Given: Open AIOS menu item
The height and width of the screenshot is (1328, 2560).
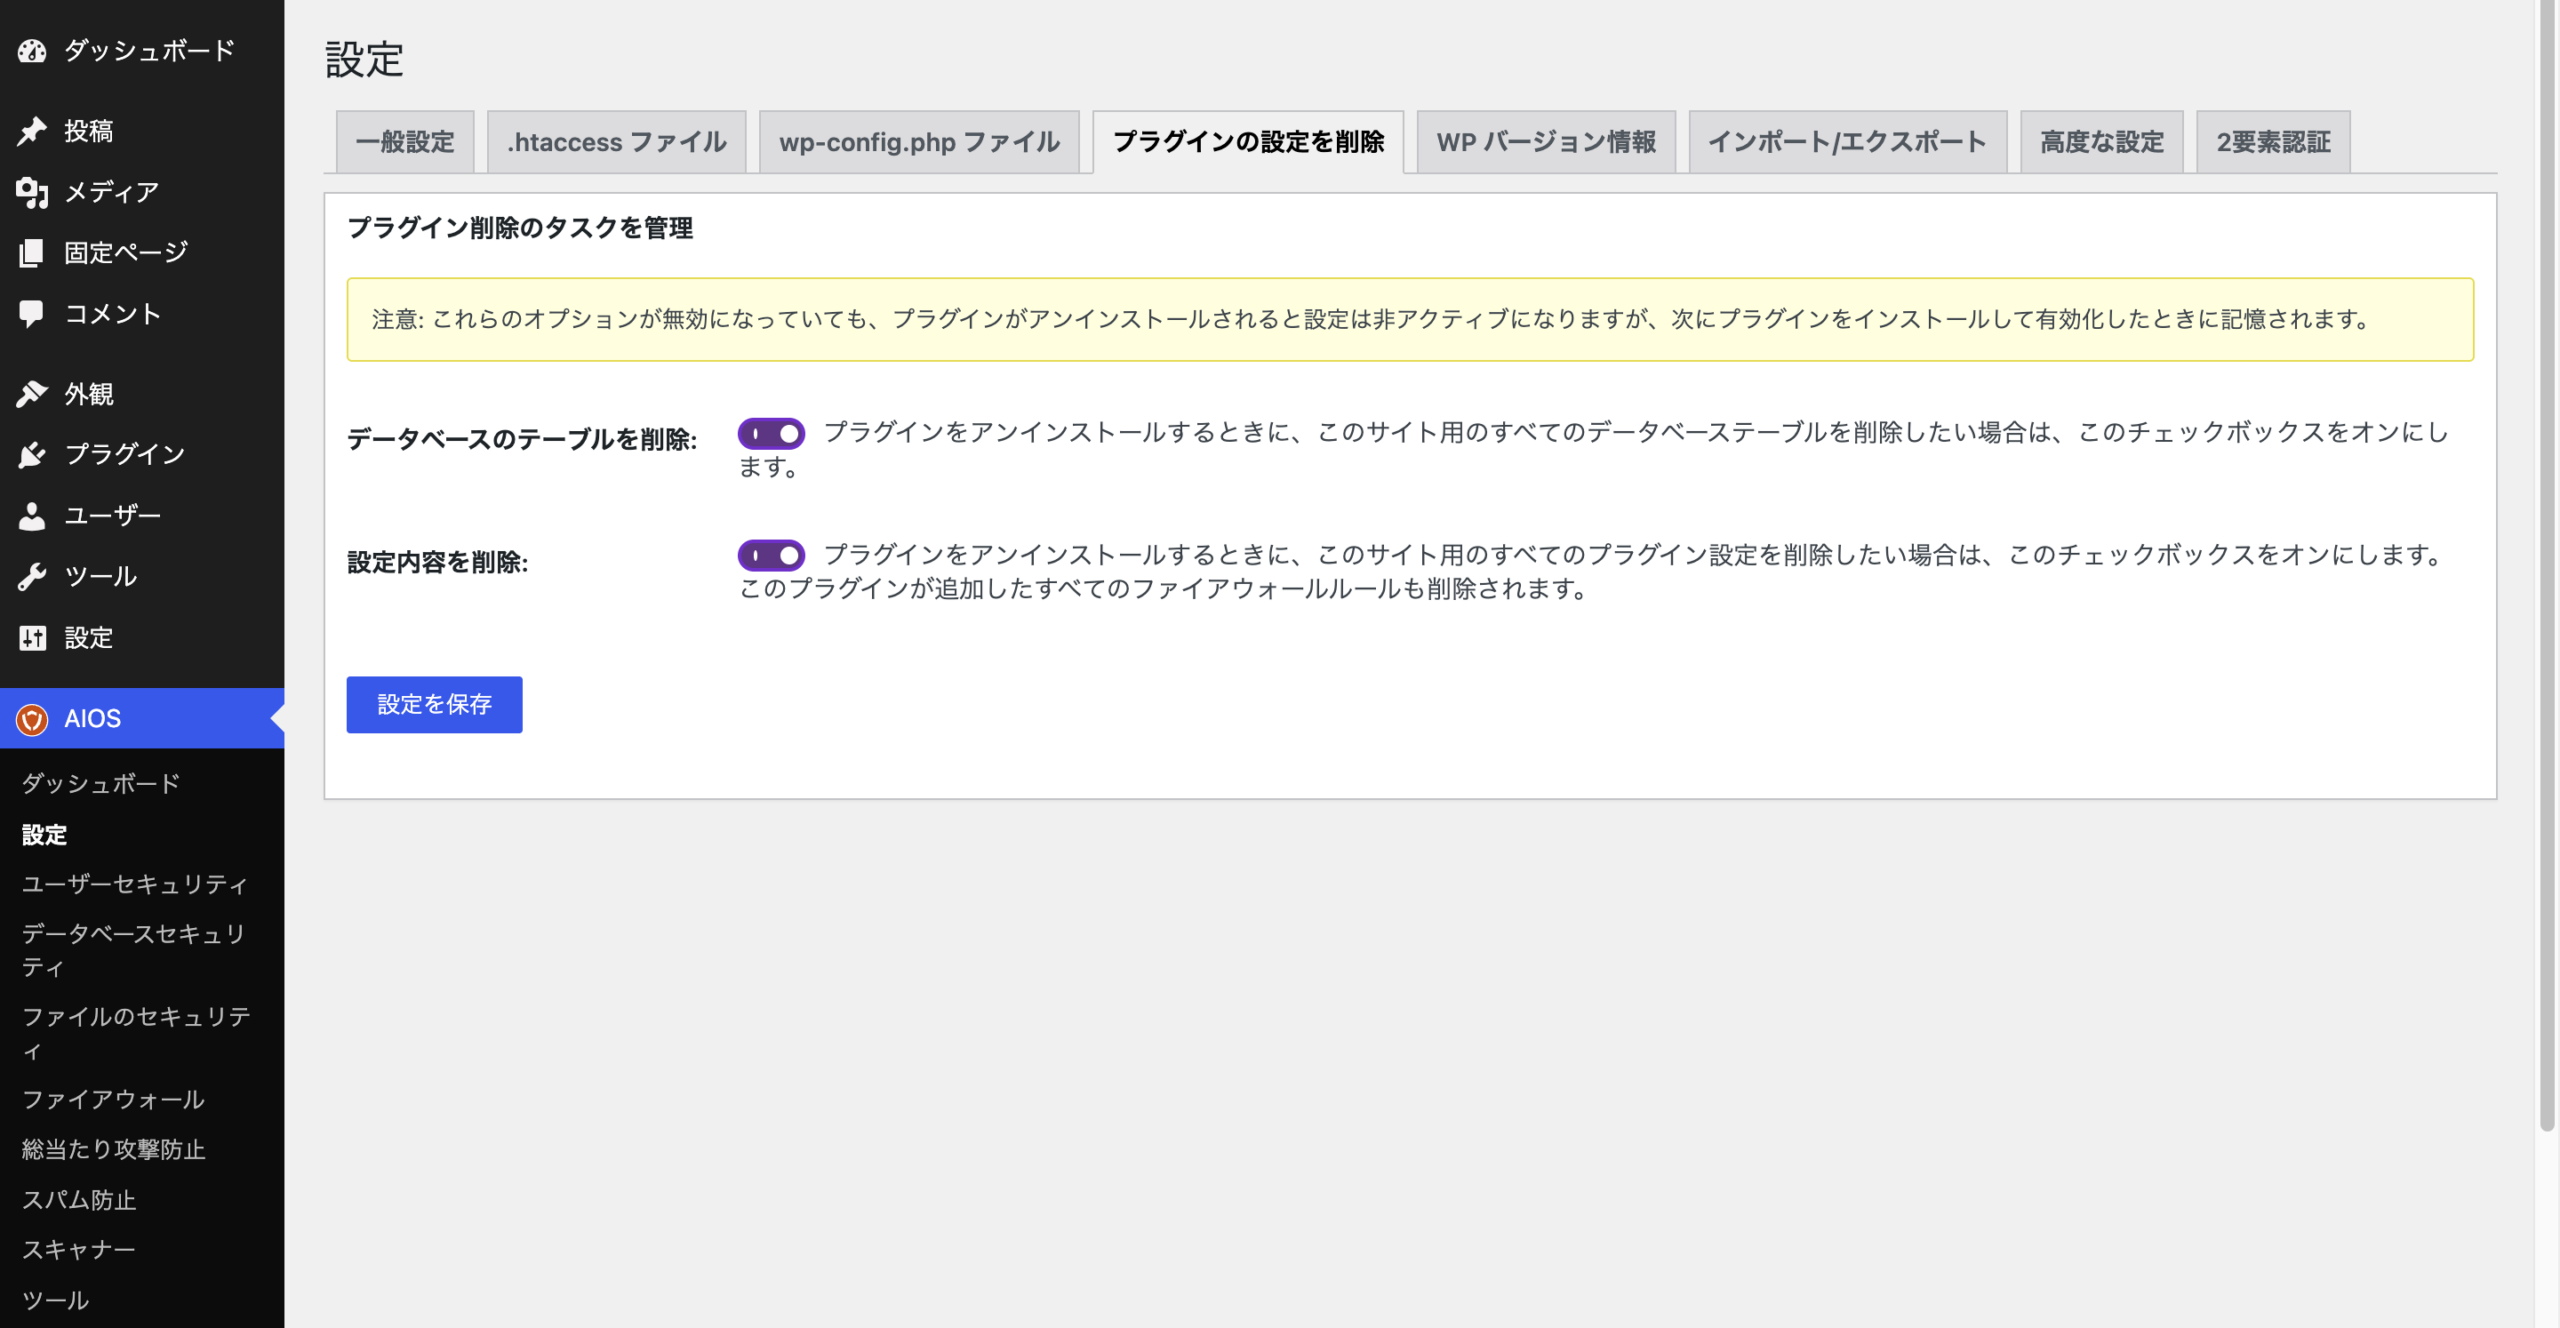Looking at the screenshot, I should pyautogui.click(x=142, y=719).
